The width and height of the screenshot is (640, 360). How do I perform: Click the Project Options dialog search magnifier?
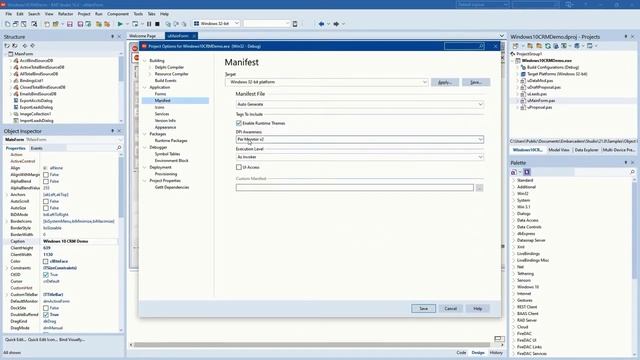click(x=481, y=46)
